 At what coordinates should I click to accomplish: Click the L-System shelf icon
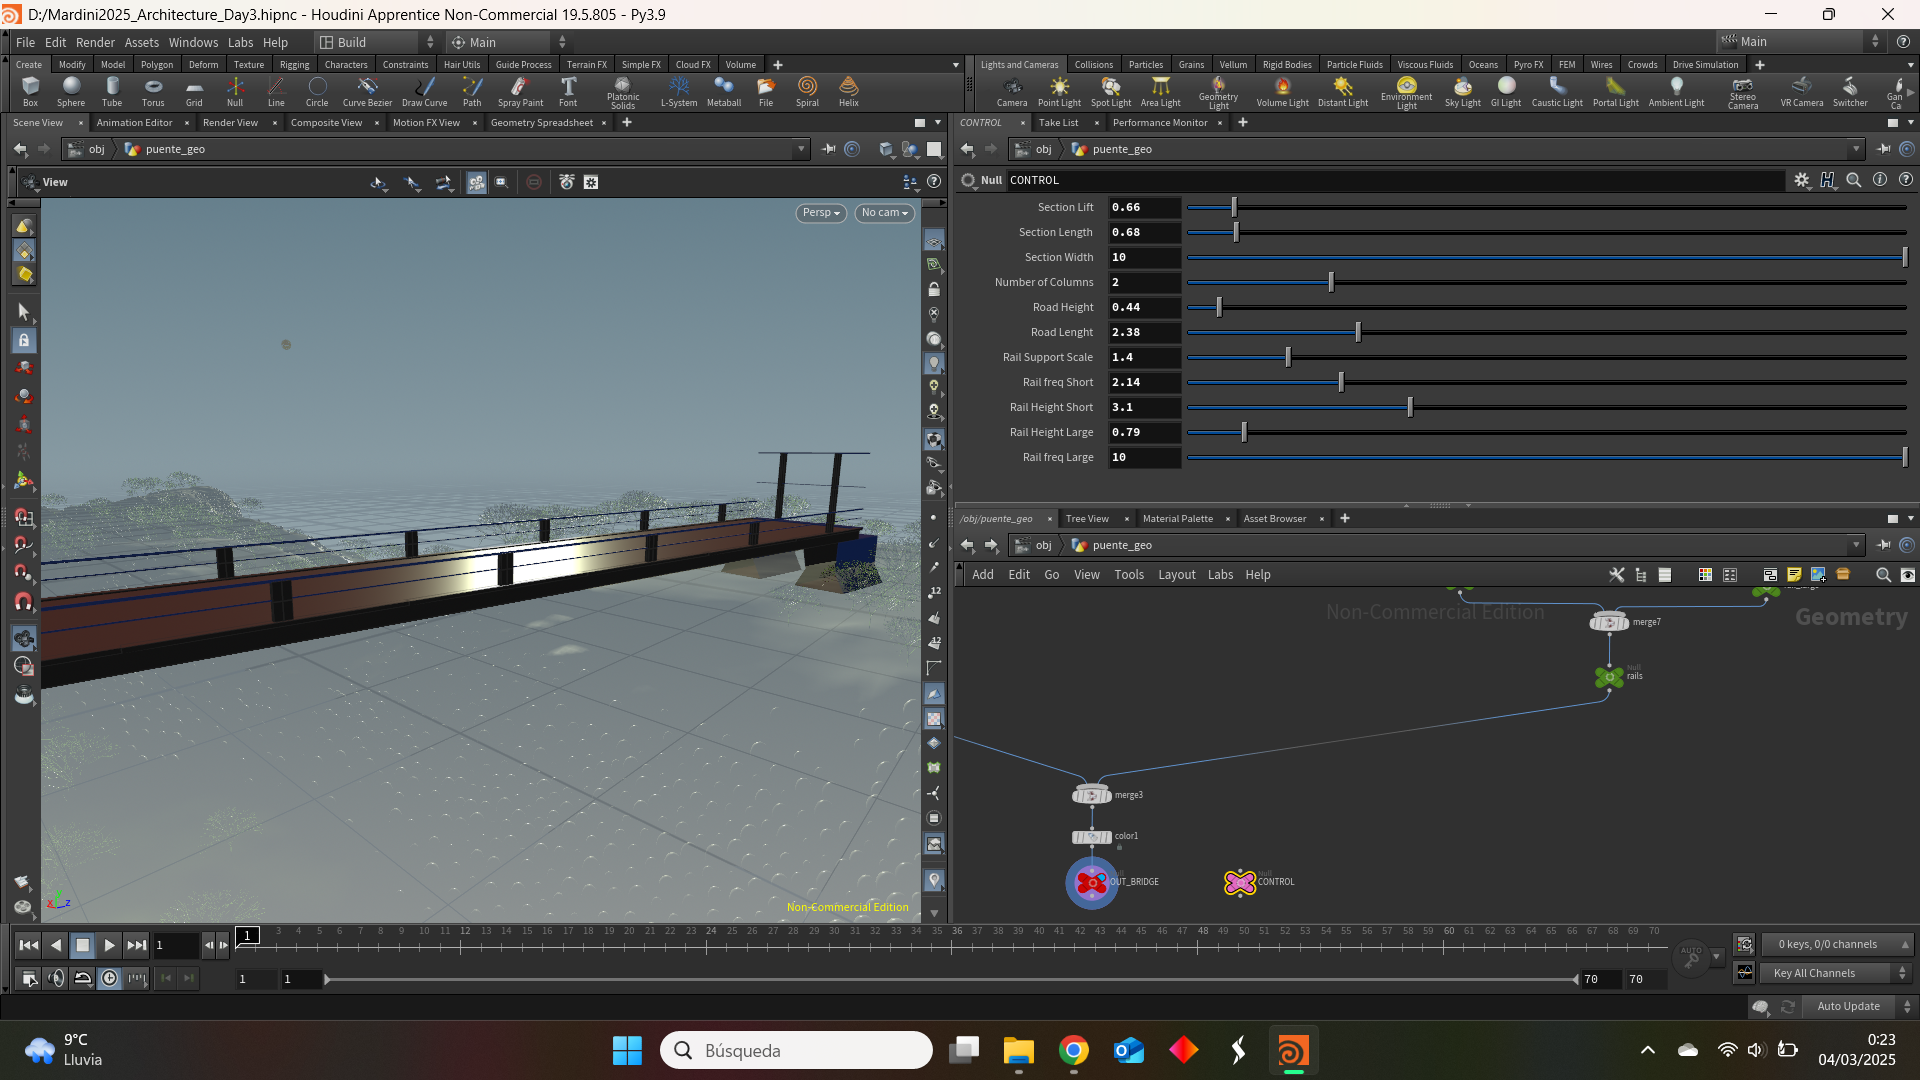point(679,91)
